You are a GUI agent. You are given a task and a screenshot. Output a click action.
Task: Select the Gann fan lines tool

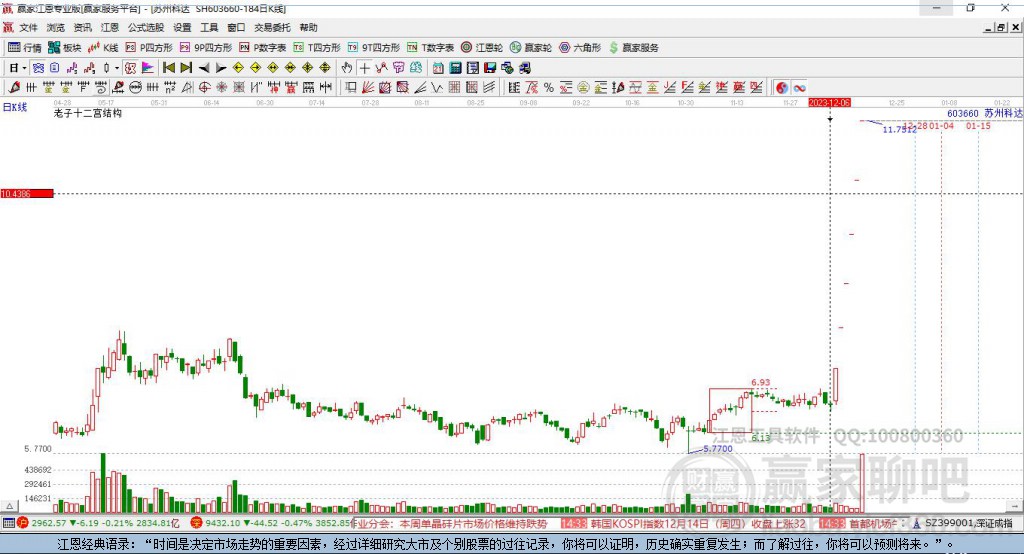coord(368,88)
